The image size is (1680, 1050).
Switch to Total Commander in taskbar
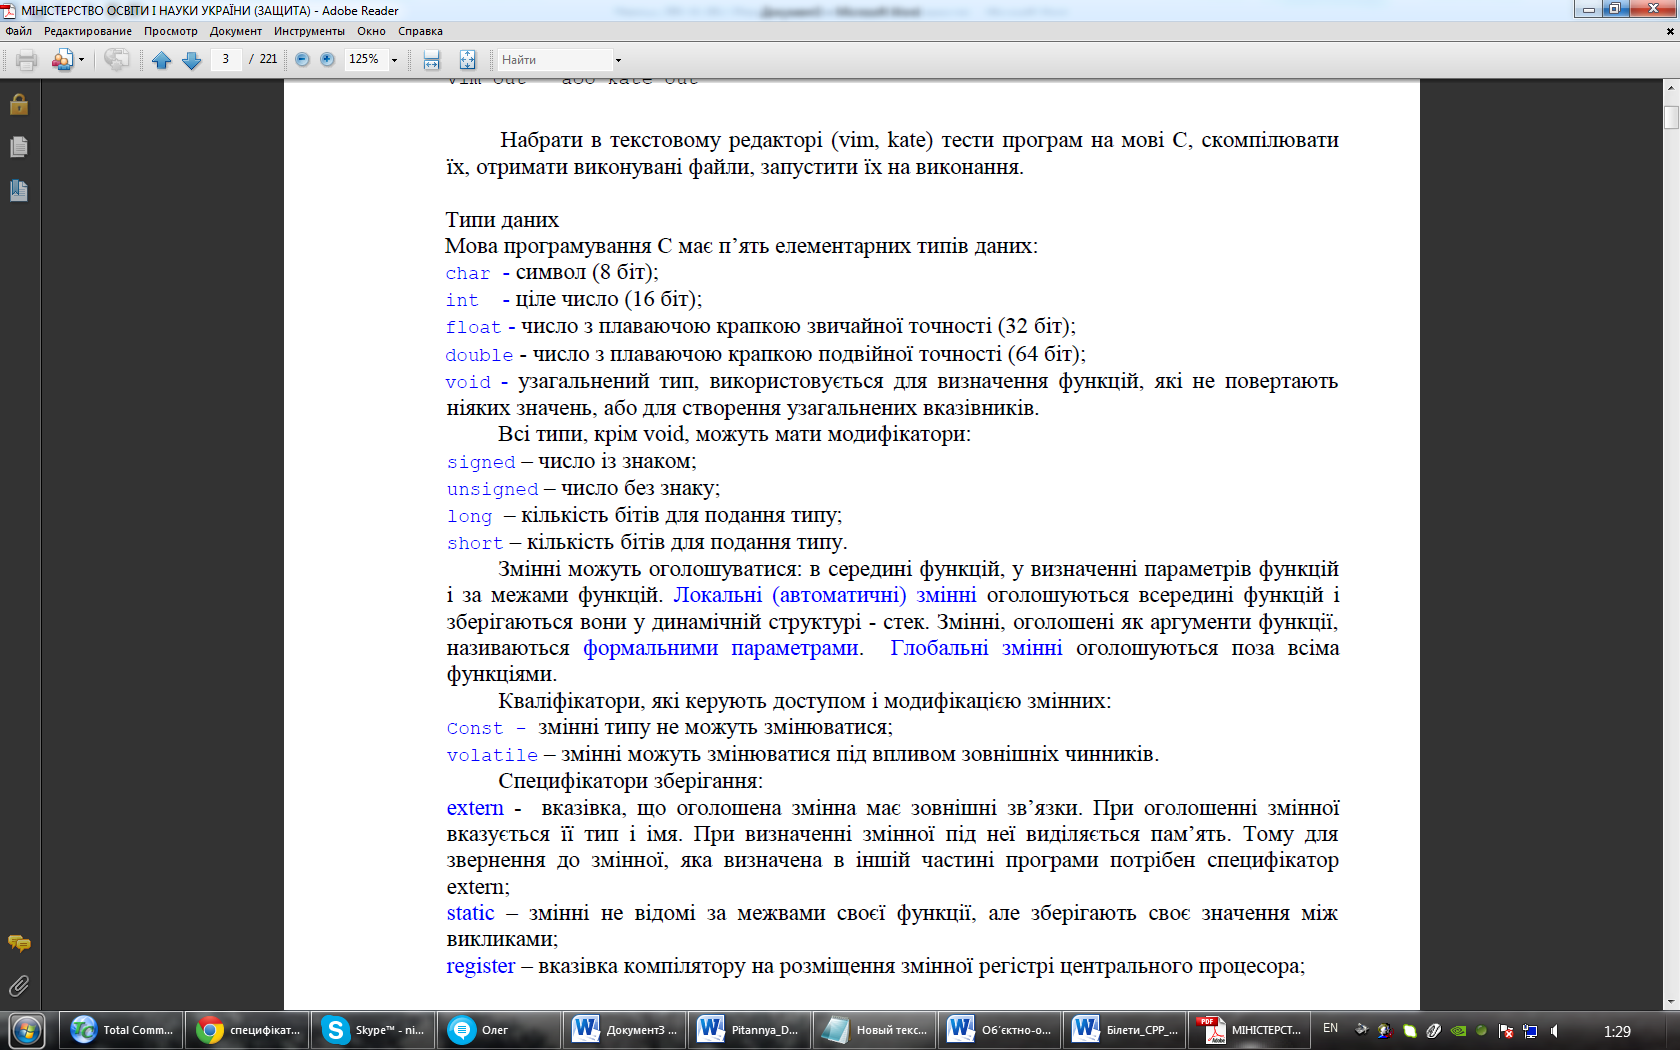[122, 1030]
